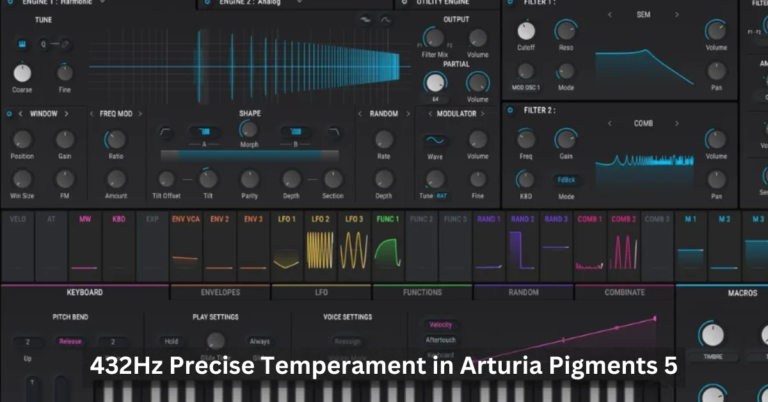Image resolution: width=768 pixels, height=402 pixels.
Task: Switch to the COMBINATE tab
Action: [x=624, y=292]
